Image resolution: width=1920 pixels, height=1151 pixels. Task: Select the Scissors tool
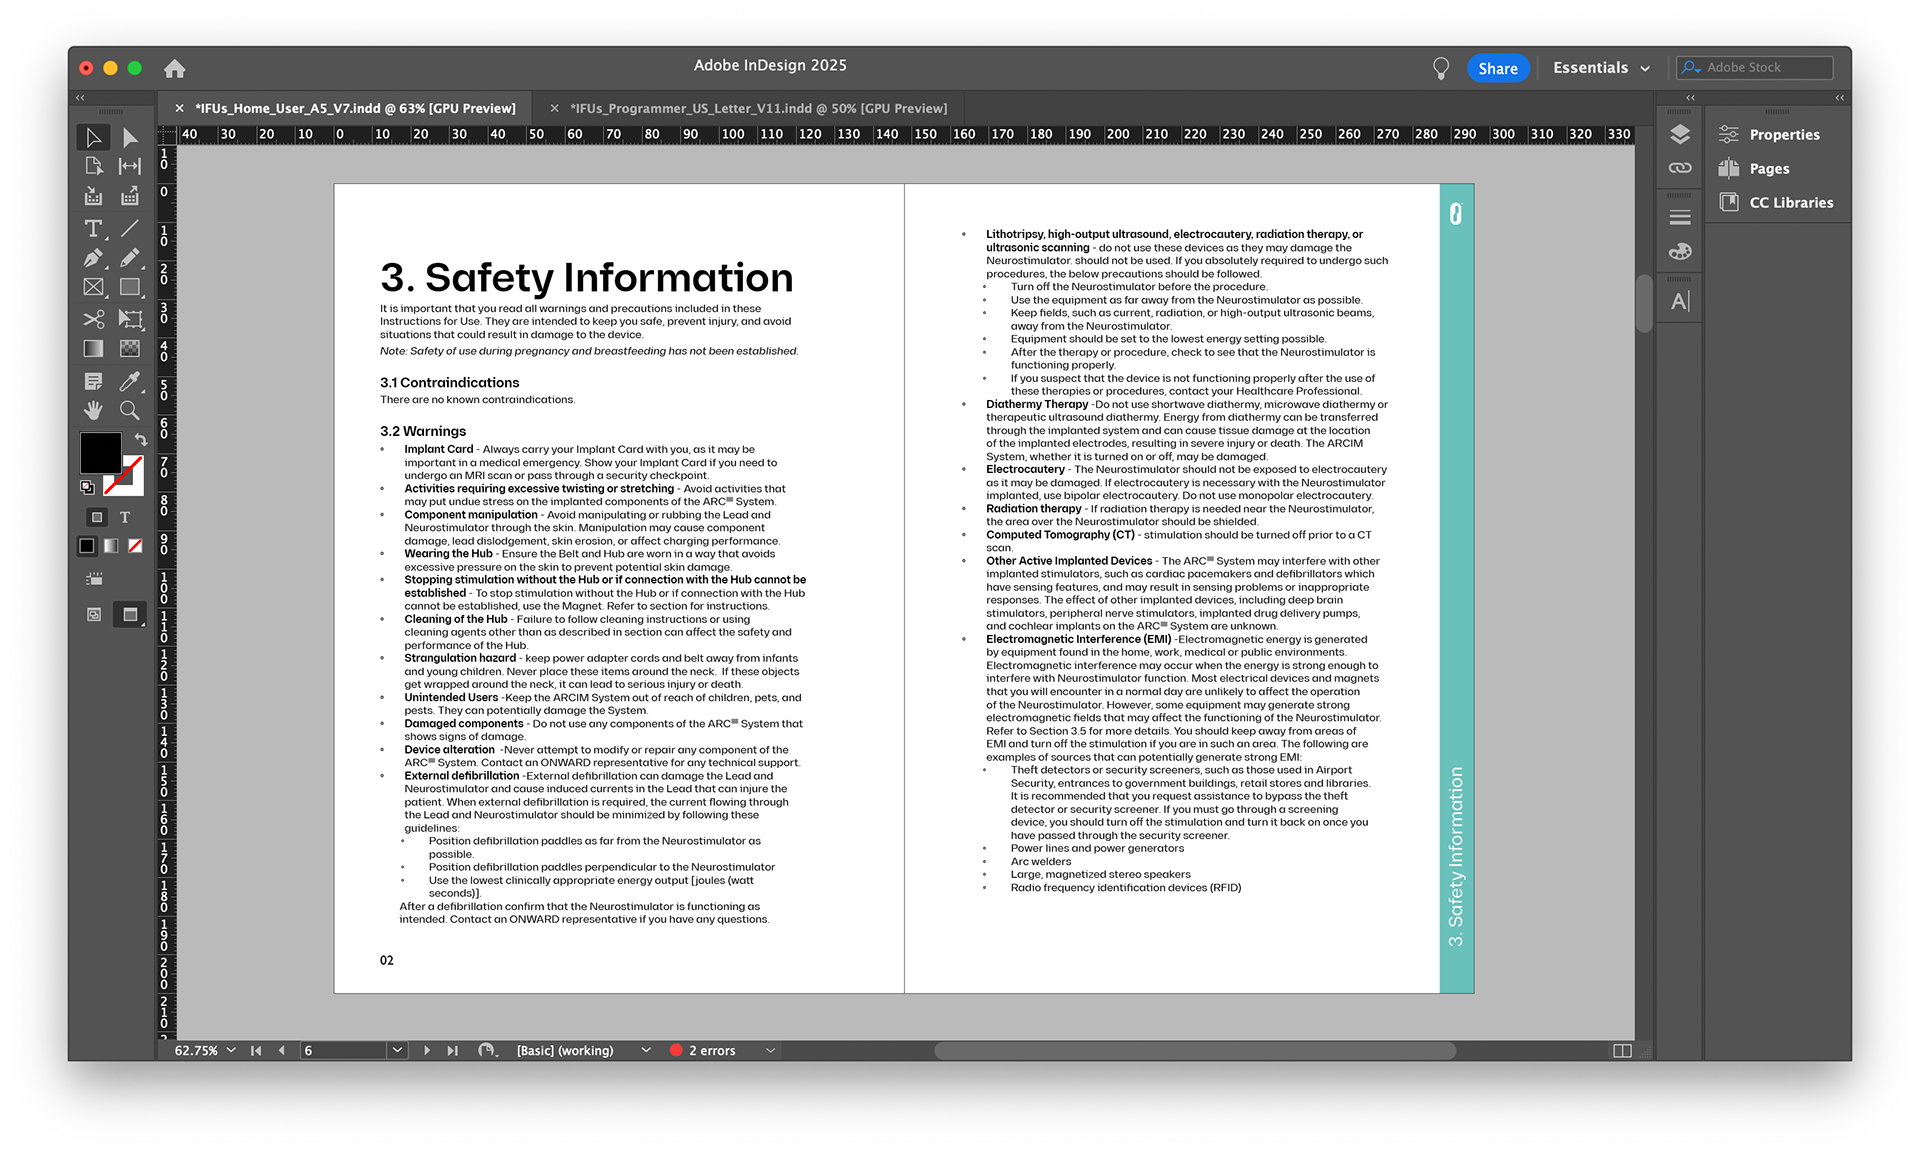[93, 319]
